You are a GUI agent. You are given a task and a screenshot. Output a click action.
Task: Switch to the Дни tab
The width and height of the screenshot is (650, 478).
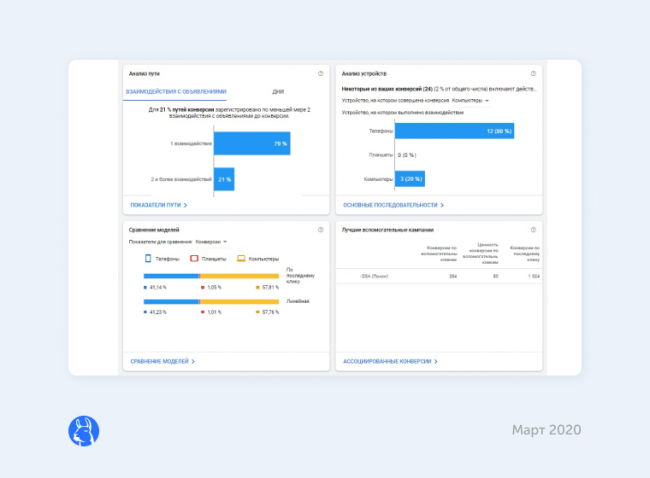[x=277, y=91]
